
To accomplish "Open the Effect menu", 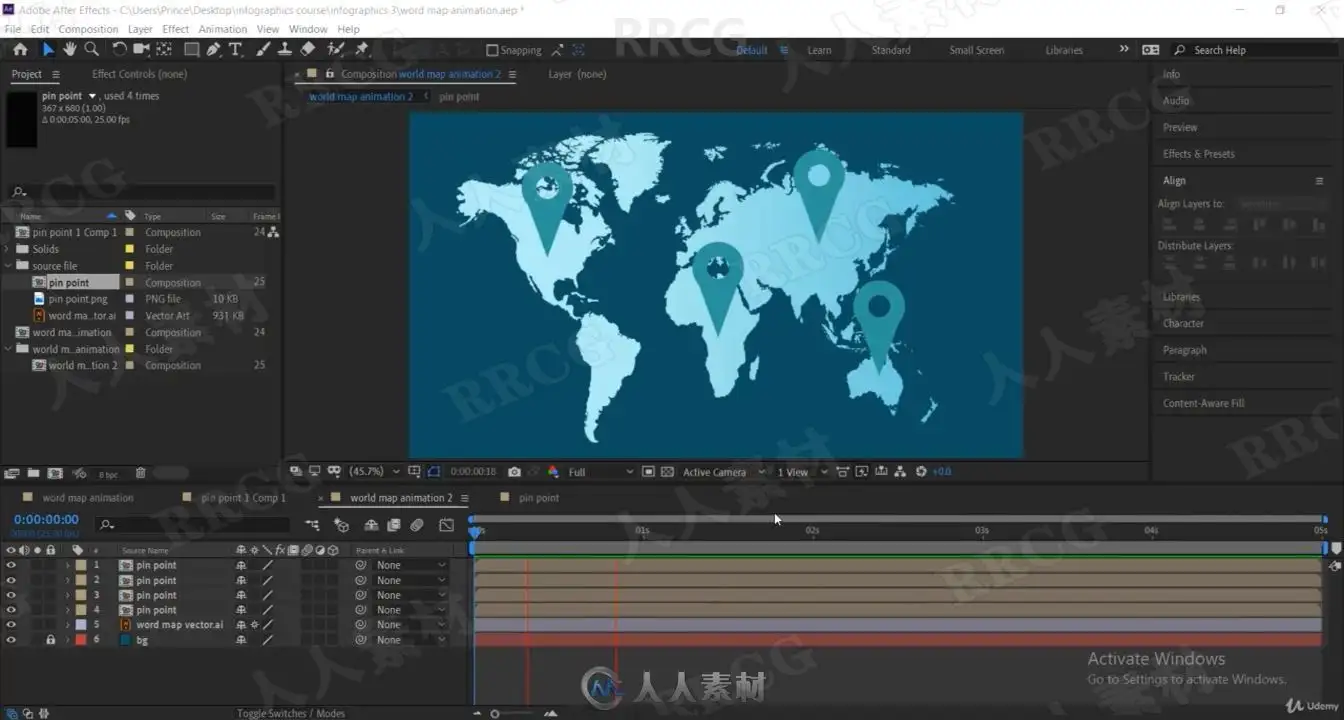I will click(x=176, y=29).
